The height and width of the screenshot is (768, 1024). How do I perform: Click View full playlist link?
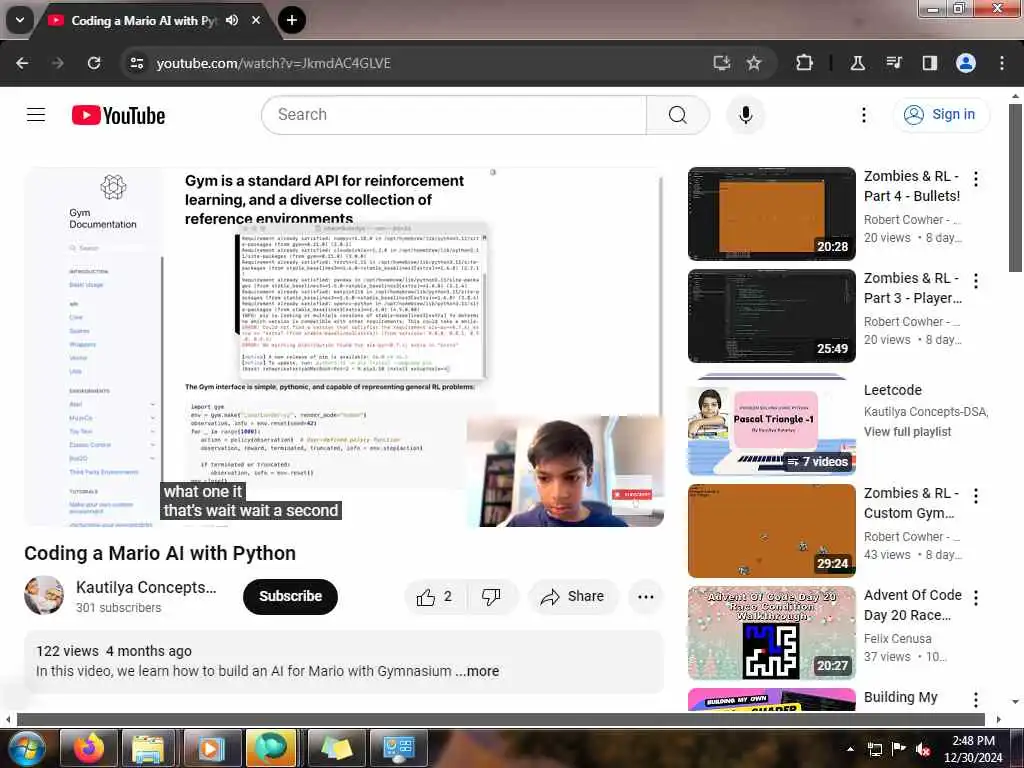pos(908,432)
